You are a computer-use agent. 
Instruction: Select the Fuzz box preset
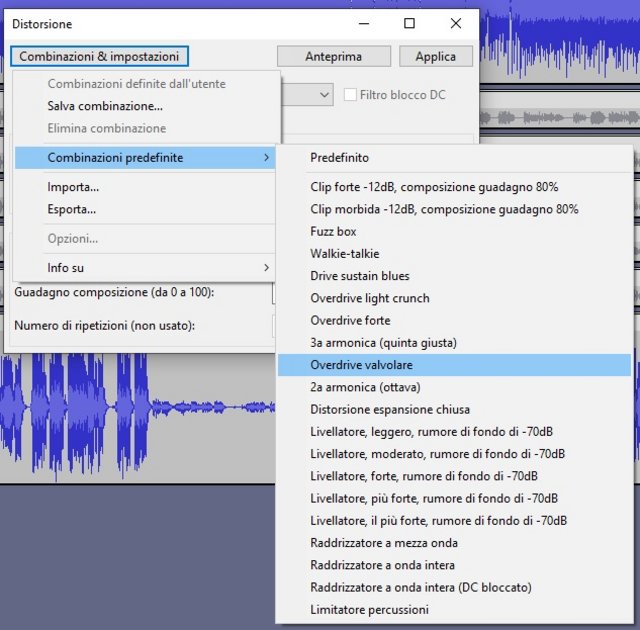click(333, 231)
